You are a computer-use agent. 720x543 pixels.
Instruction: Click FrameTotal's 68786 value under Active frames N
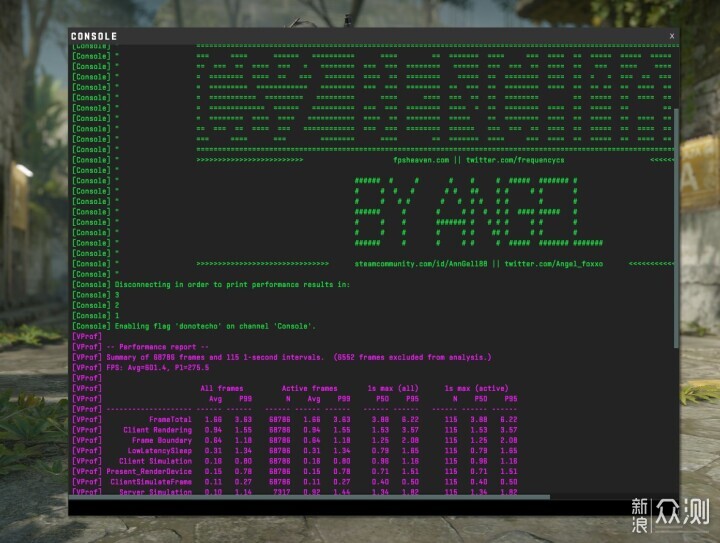coord(279,420)
